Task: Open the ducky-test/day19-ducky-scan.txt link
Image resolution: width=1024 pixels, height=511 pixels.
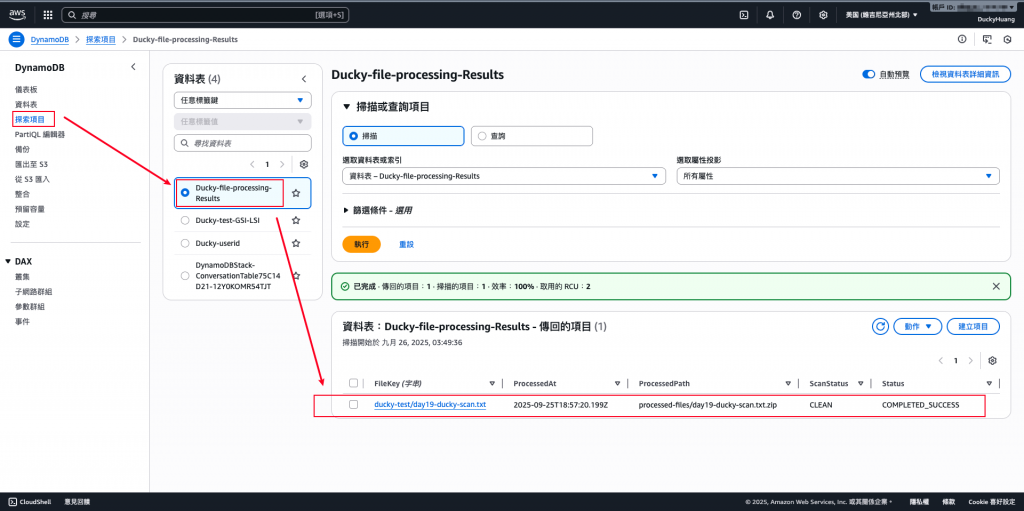Action: [x=430, y=404]
